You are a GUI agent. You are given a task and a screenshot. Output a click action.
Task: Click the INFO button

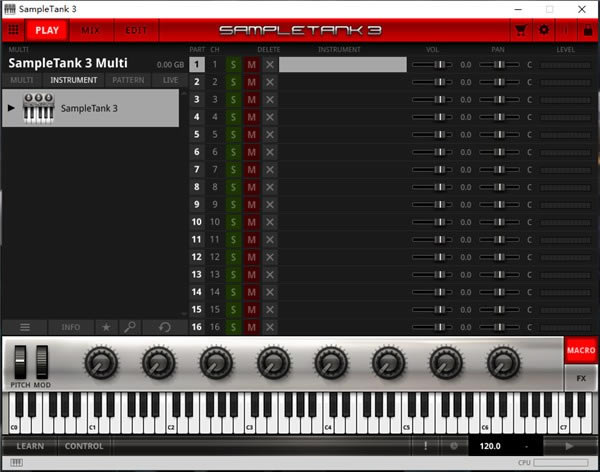click(x=71, y=327)
